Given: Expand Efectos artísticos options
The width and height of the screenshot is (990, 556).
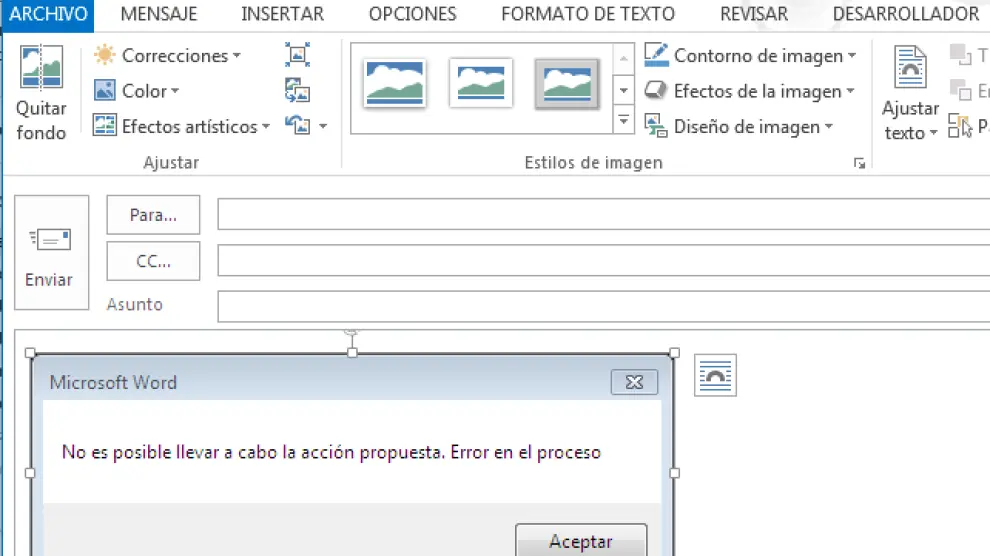Looking at the screenshot, I should pyautogui.click(x=182, y=126).
